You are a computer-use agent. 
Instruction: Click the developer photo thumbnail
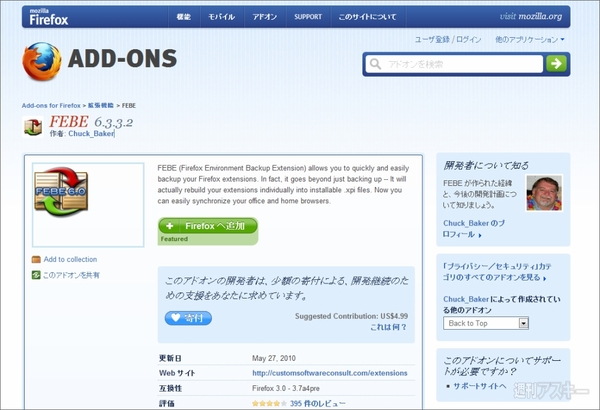pos(544,193)
